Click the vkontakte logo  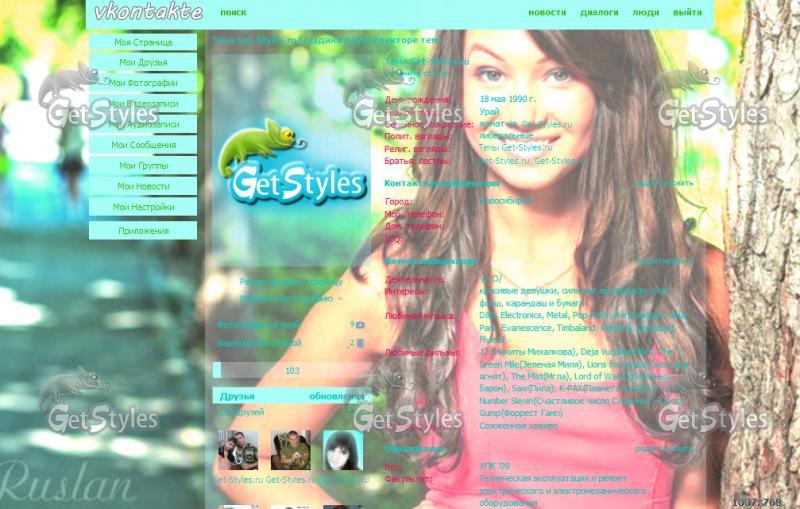click(x=147, y=12)
